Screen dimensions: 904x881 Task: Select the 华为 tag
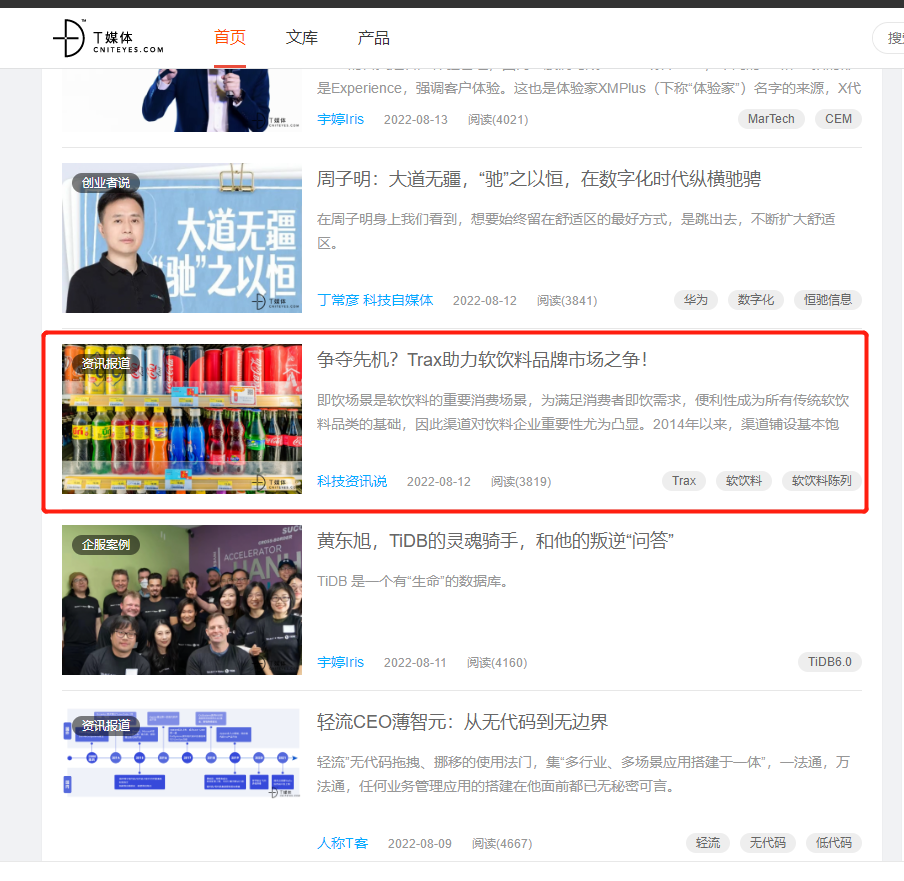click(x=695, y=300)
